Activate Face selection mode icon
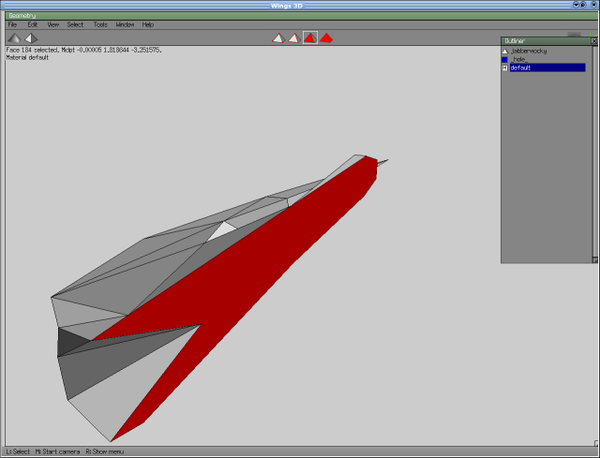The height and width of the screenshot is (458, 600). pos(310,38)
